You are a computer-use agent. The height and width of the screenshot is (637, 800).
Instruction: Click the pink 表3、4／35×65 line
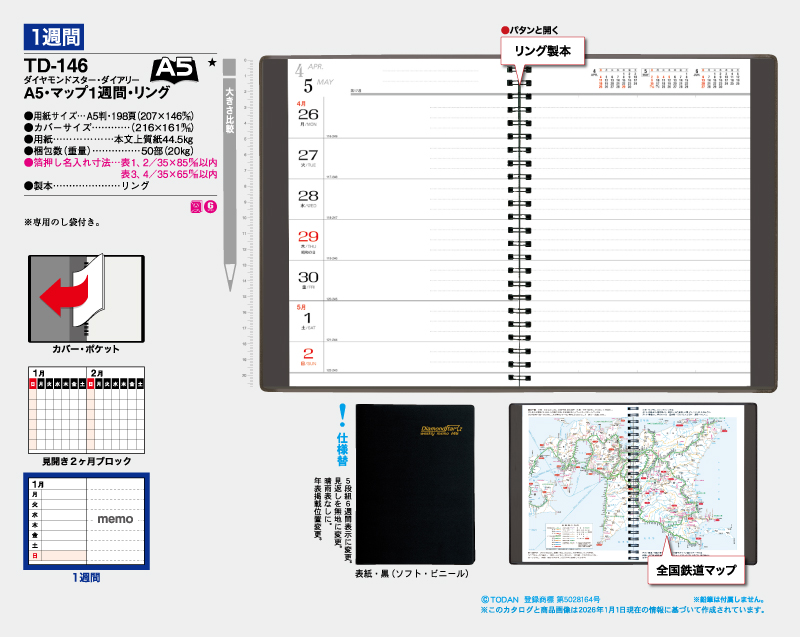click(169, 174)
